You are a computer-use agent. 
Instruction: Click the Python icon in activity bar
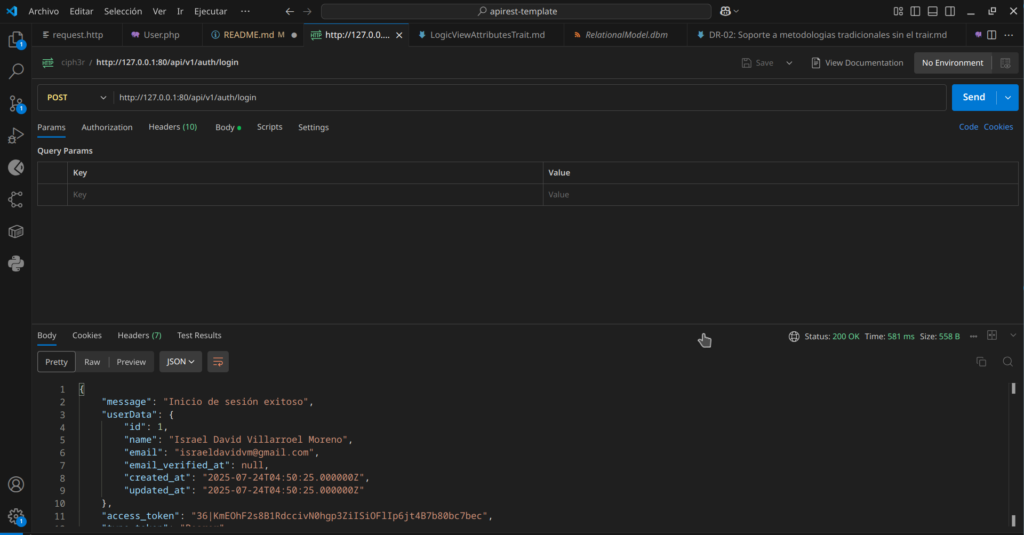16,263
